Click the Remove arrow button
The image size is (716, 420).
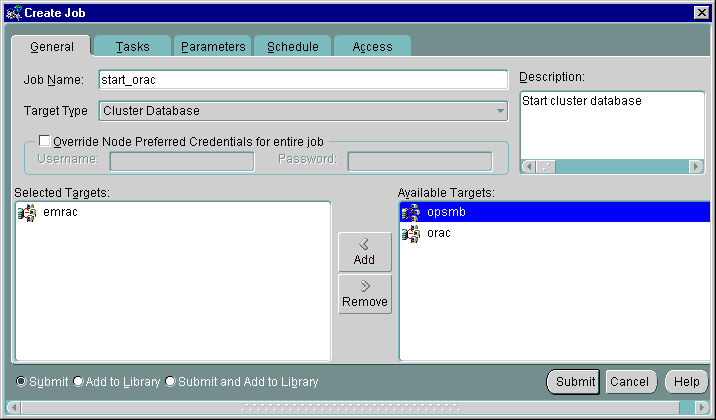tap(364, 294)
